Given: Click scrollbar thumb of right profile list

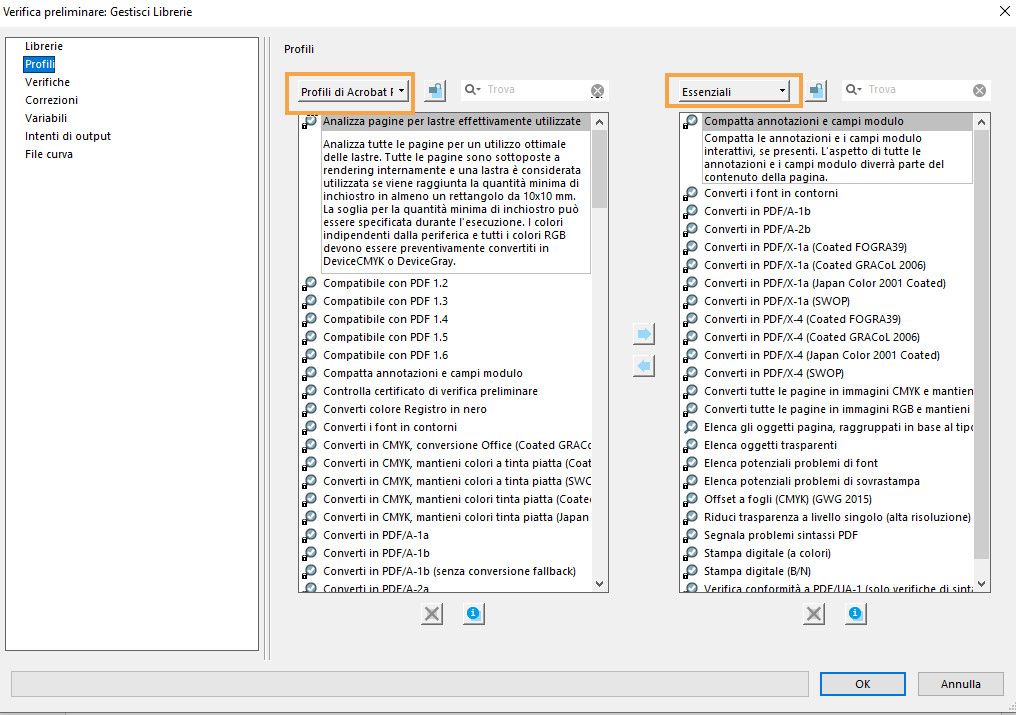Looking at the screenshot, I should point(982,344).
